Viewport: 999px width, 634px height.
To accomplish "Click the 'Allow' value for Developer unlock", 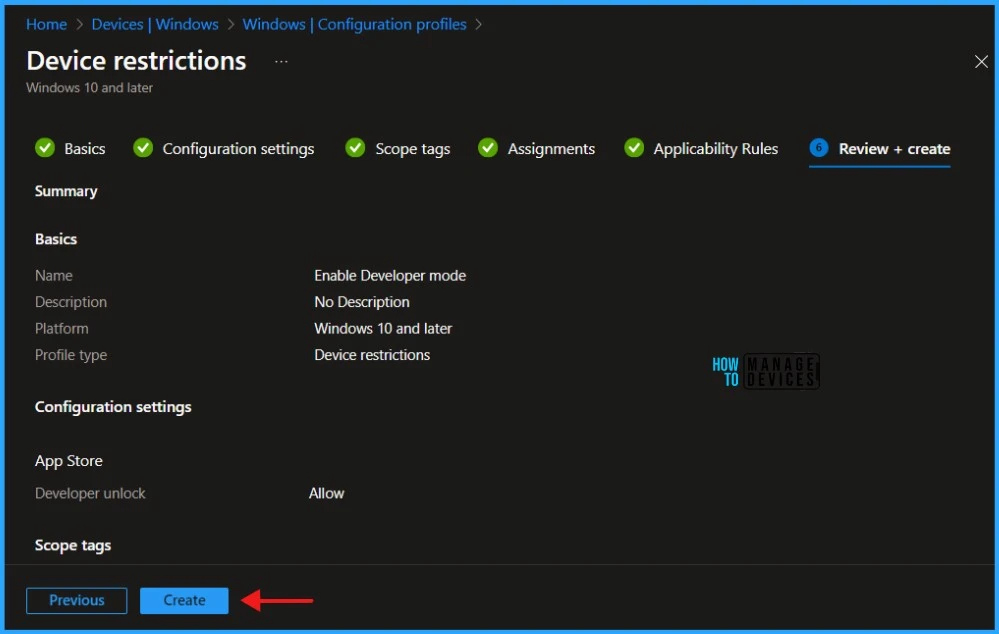I will point(326,493).
